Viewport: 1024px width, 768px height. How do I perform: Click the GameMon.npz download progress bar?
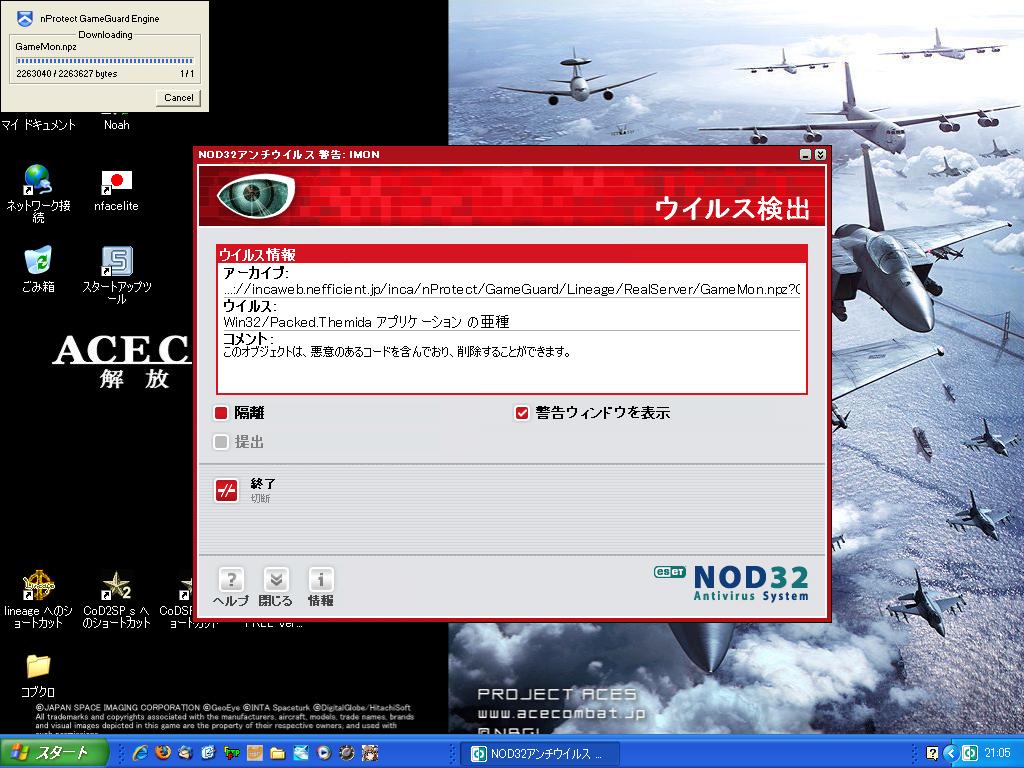pyautogui.click(x=104, y=61)
